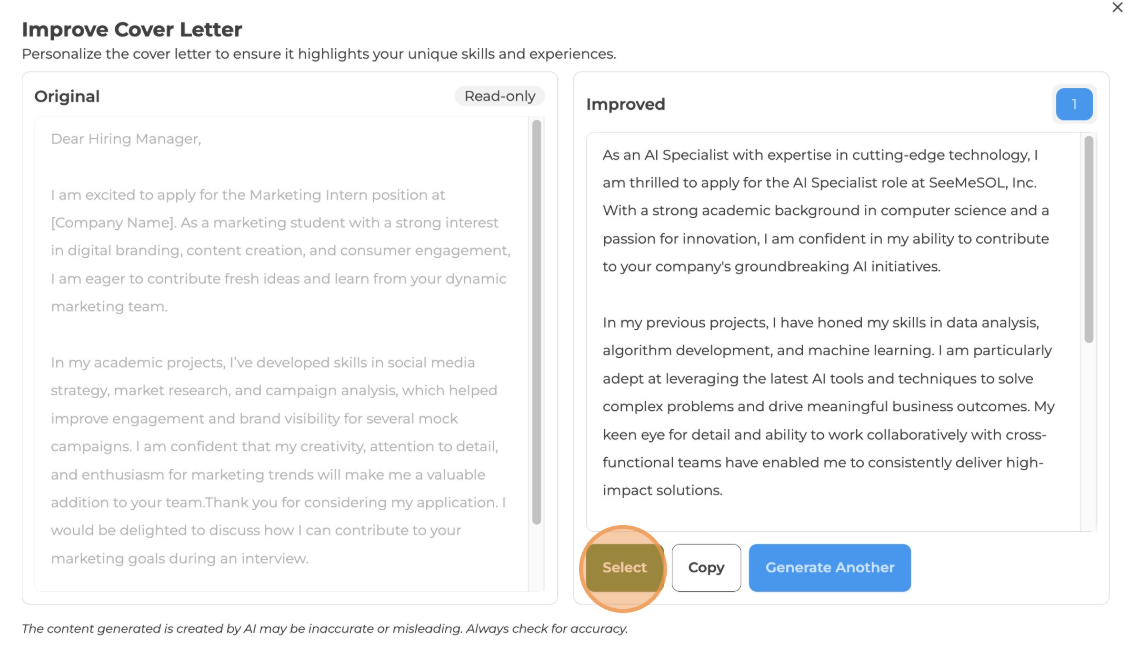Click paragraph starting 'I am excited to apply'
Viewport: 1130px width, 650px height.
point(278,250)
